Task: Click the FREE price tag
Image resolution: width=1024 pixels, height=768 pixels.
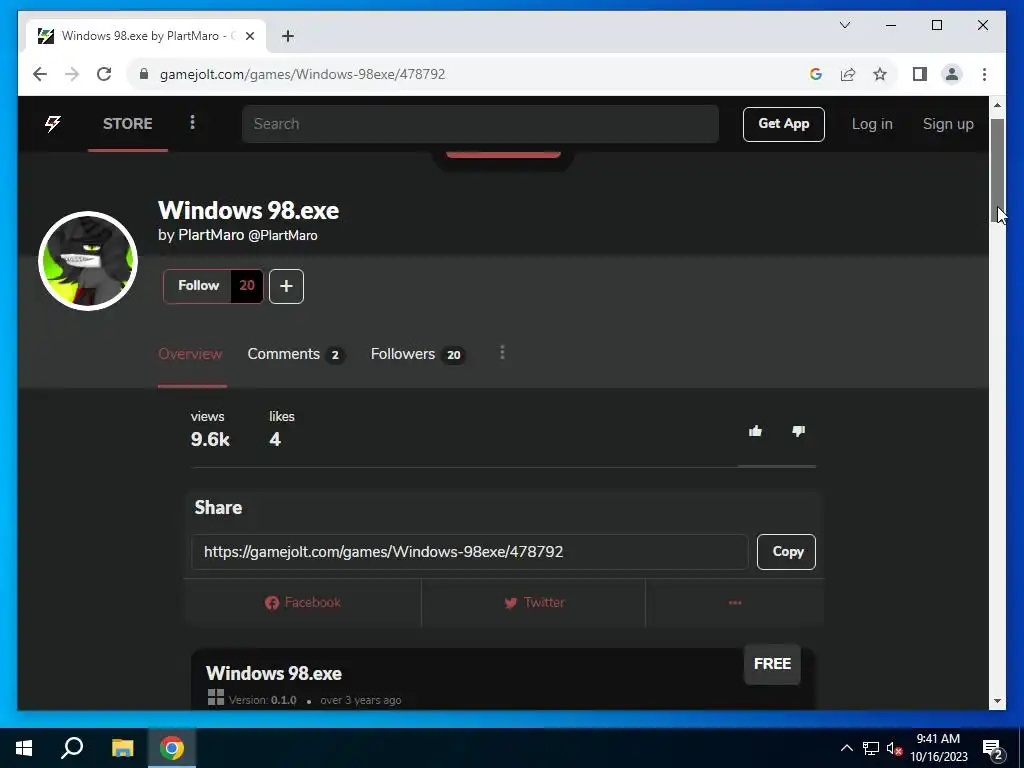Action: tap(772, 664)
